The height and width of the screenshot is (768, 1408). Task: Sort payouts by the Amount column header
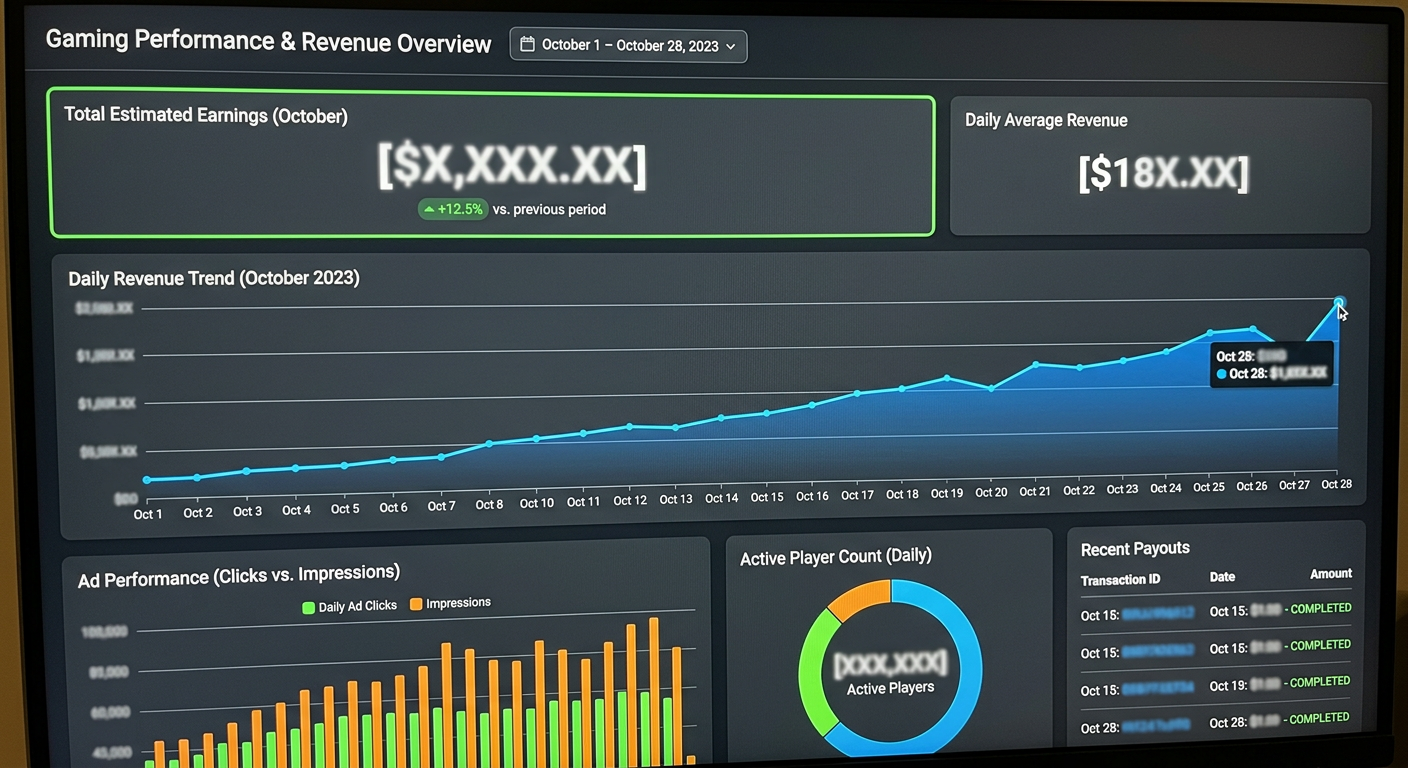coord(1331,574)
